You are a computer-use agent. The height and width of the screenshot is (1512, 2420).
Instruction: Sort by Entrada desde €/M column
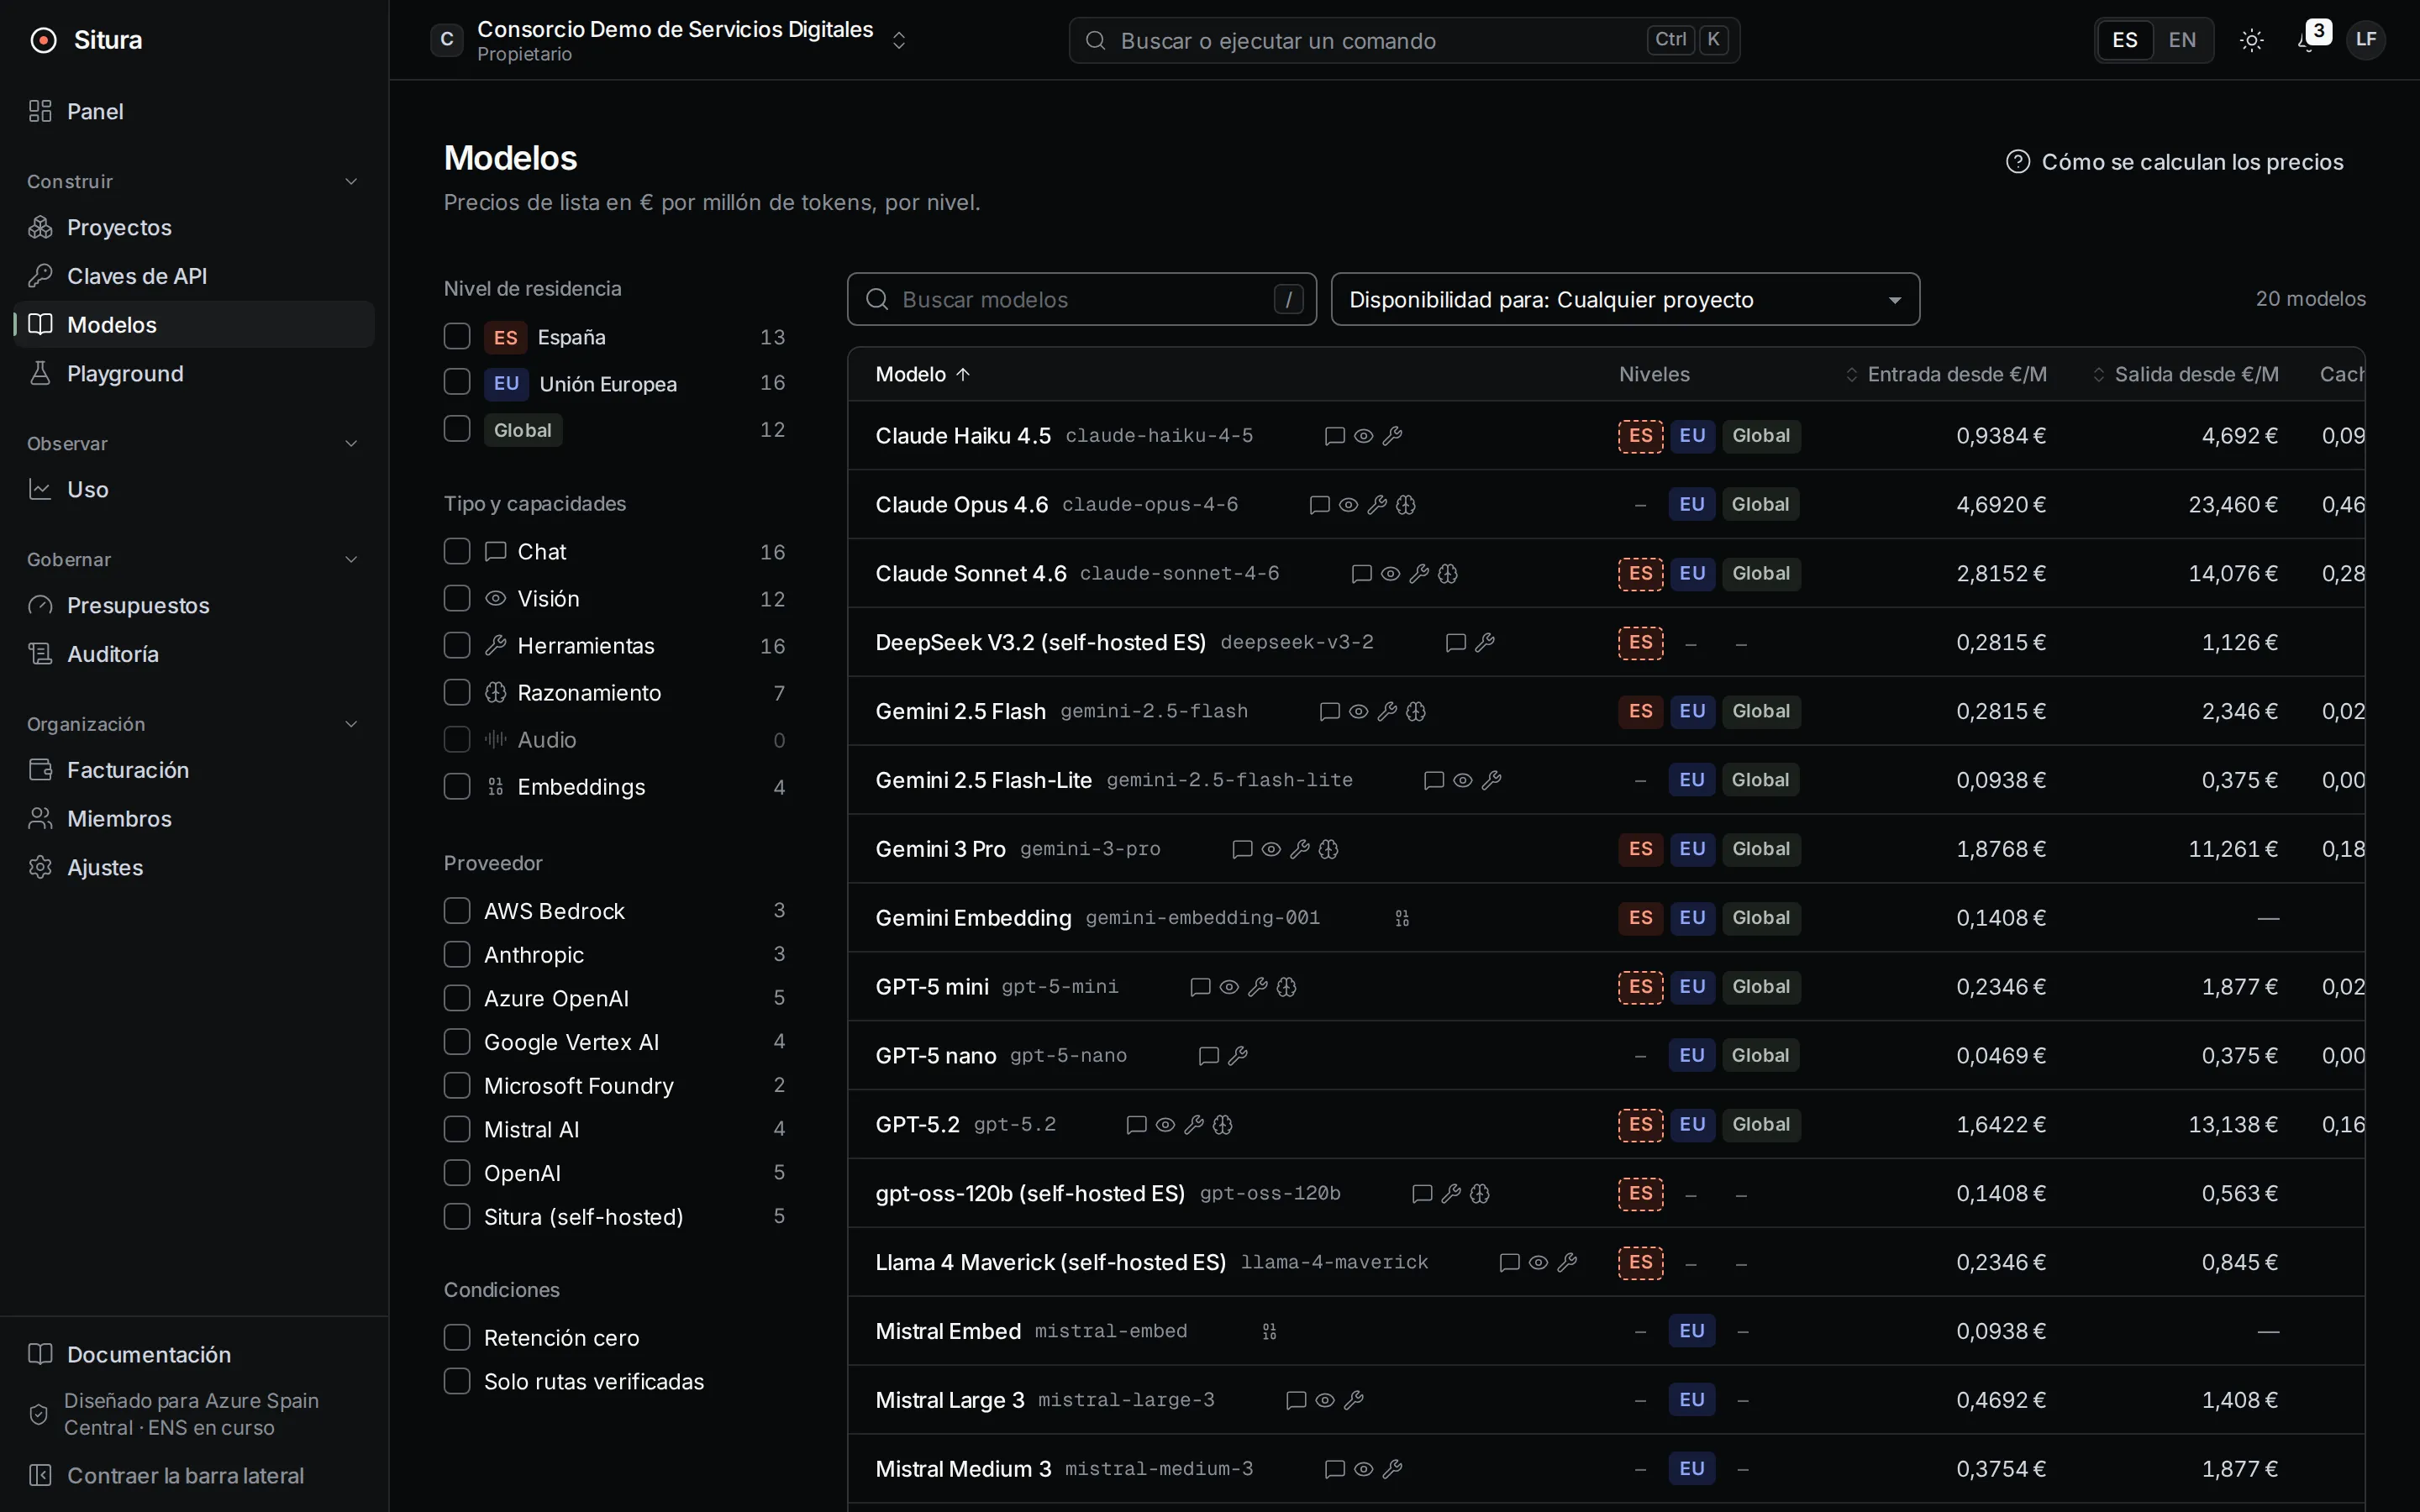tap(1946, 374)
